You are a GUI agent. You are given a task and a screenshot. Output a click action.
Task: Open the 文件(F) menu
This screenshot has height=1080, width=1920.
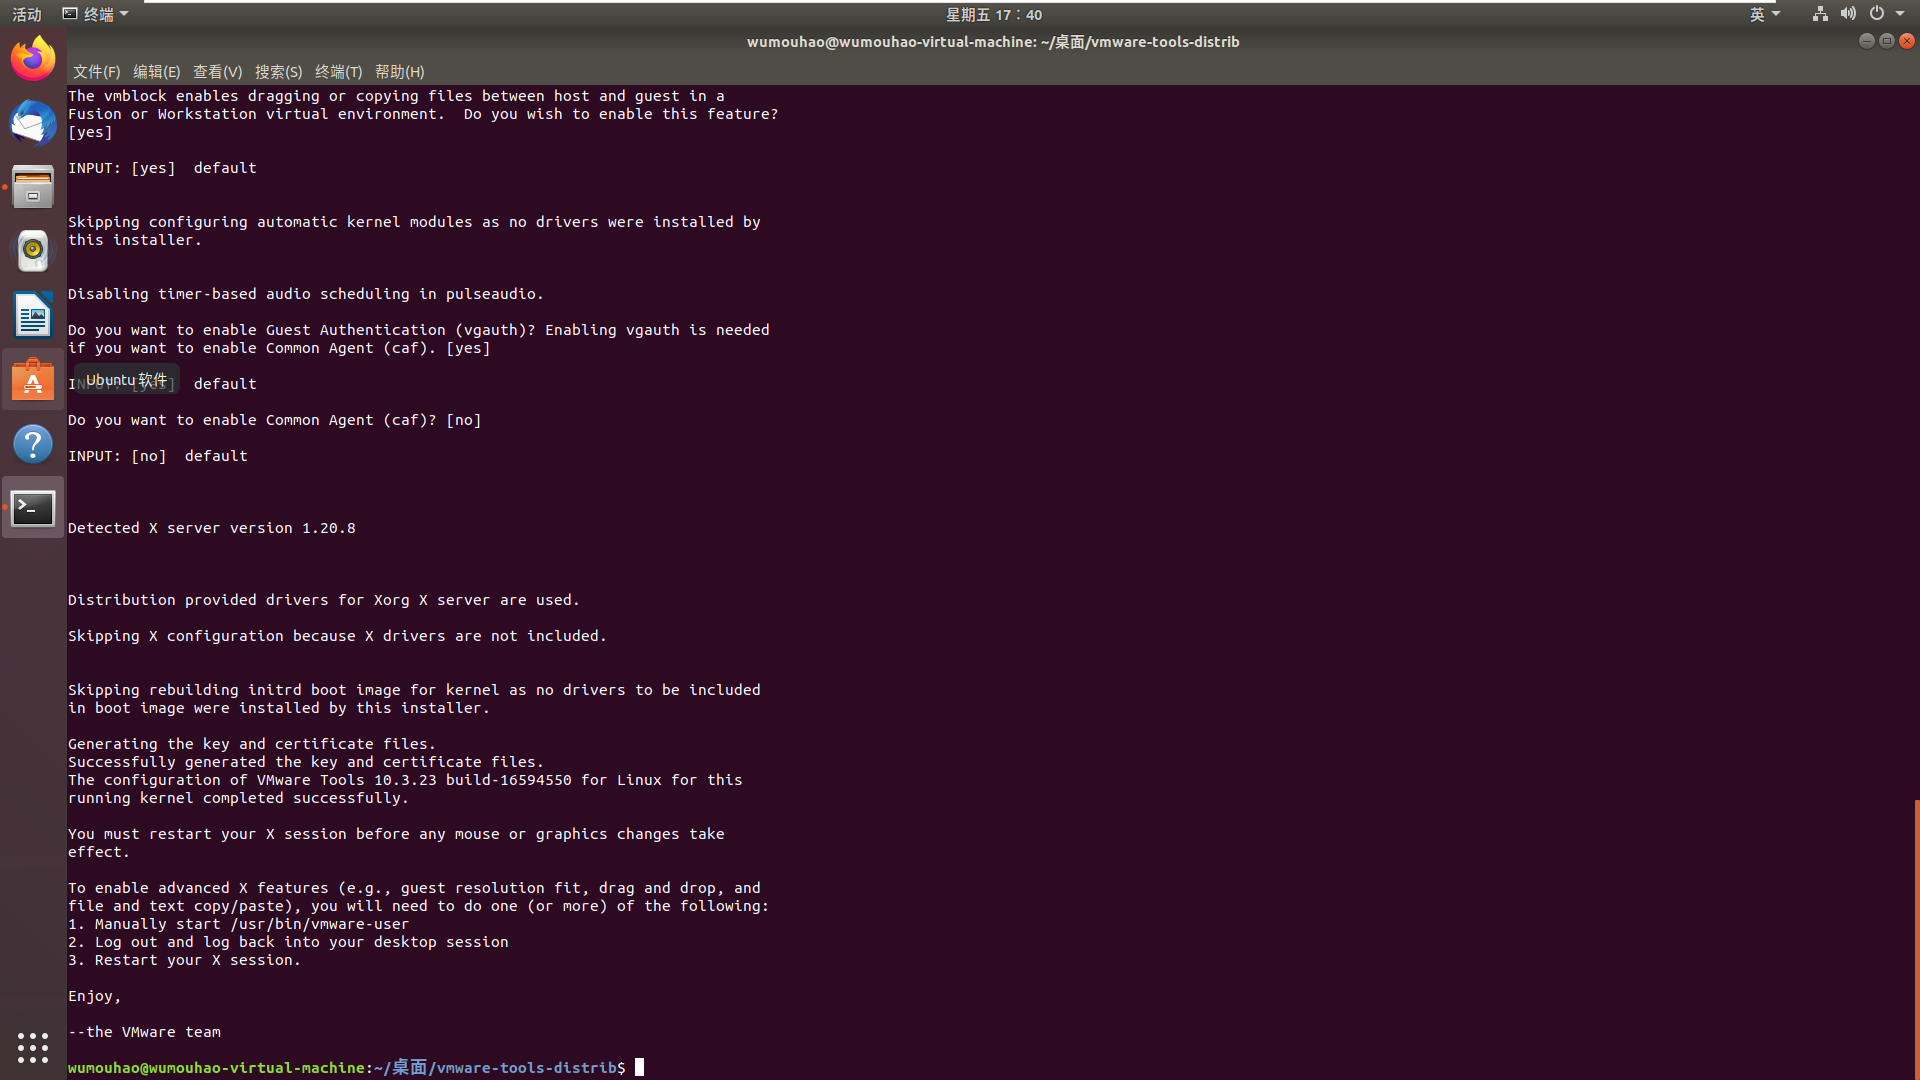point(96,72)
